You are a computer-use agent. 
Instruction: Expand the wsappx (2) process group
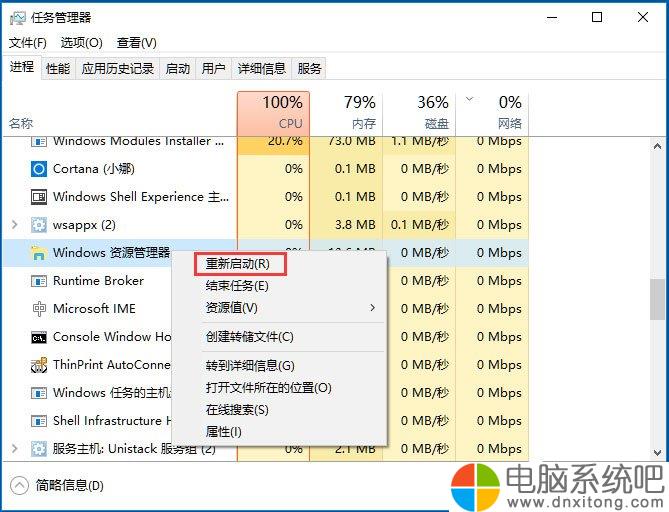coord(15,224)
